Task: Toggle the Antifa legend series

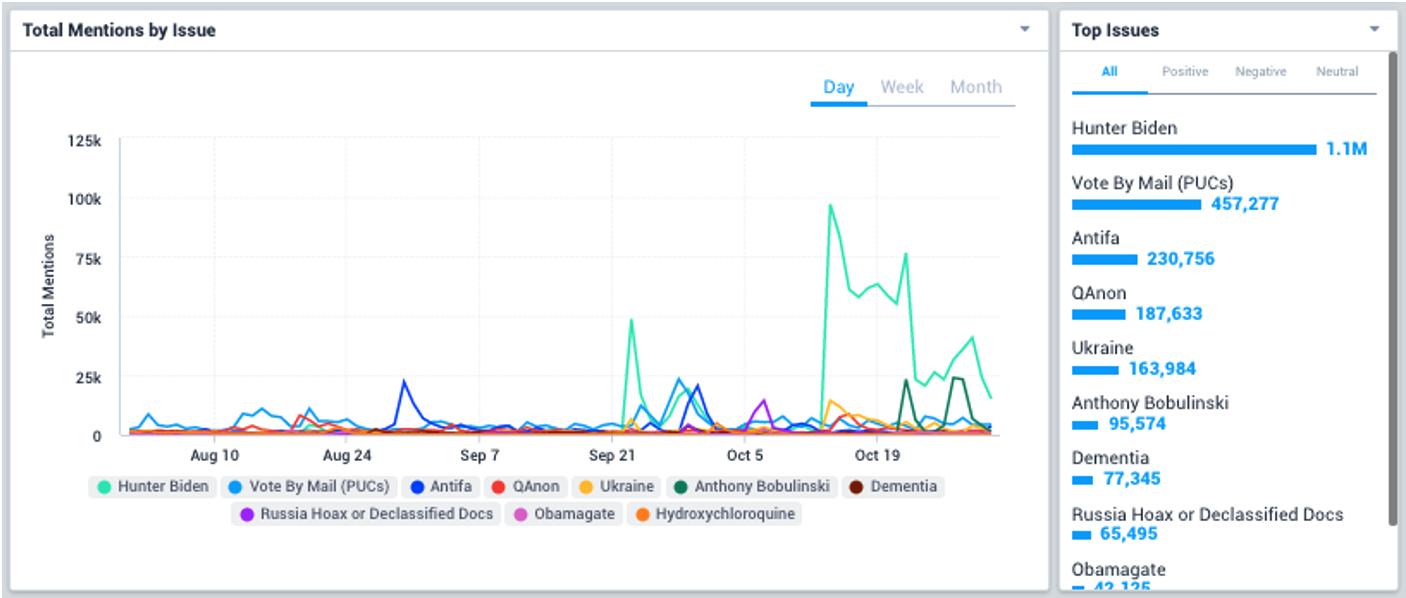Action: tap(441, 487)
